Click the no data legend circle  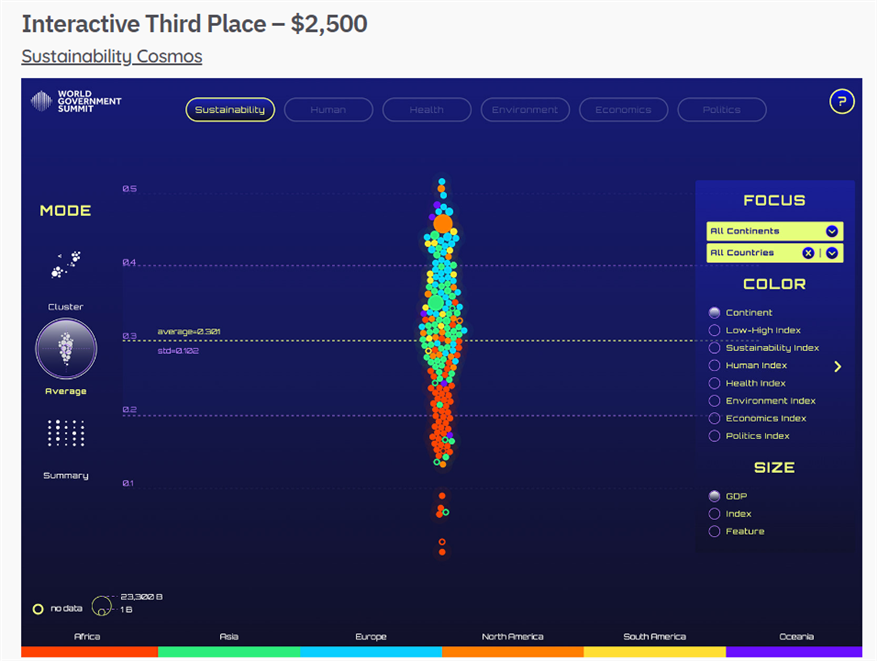click(38, 608)
